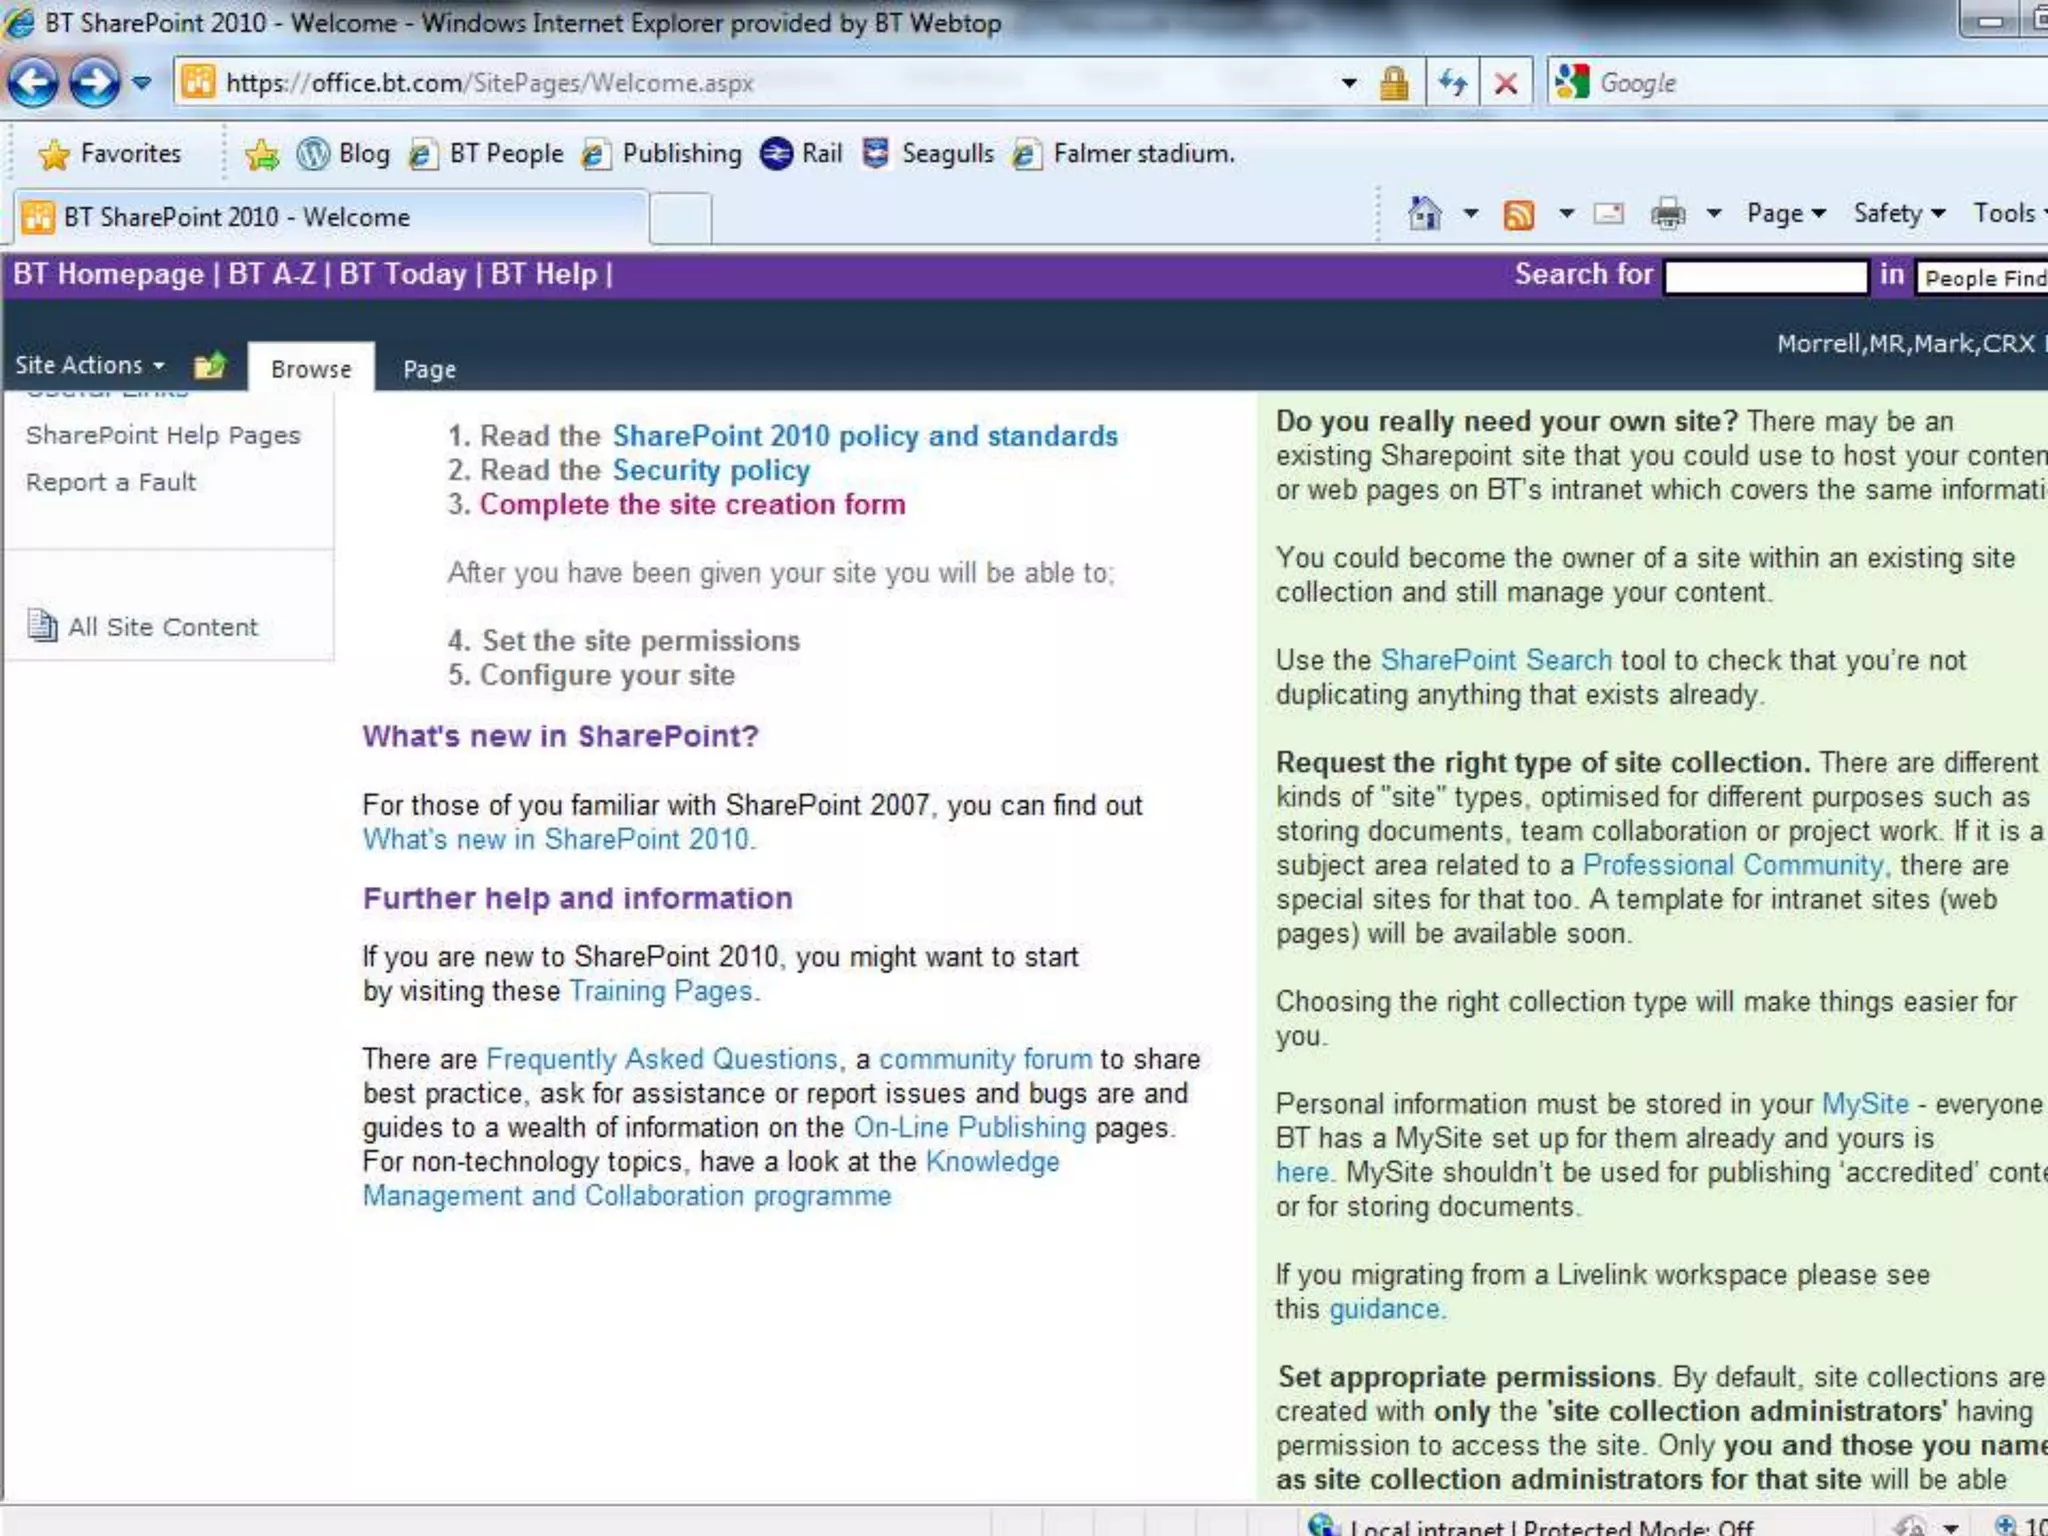Expand the Home button dropdown arrow
Viewport: 2048px width, 1536px height.
1471,213
